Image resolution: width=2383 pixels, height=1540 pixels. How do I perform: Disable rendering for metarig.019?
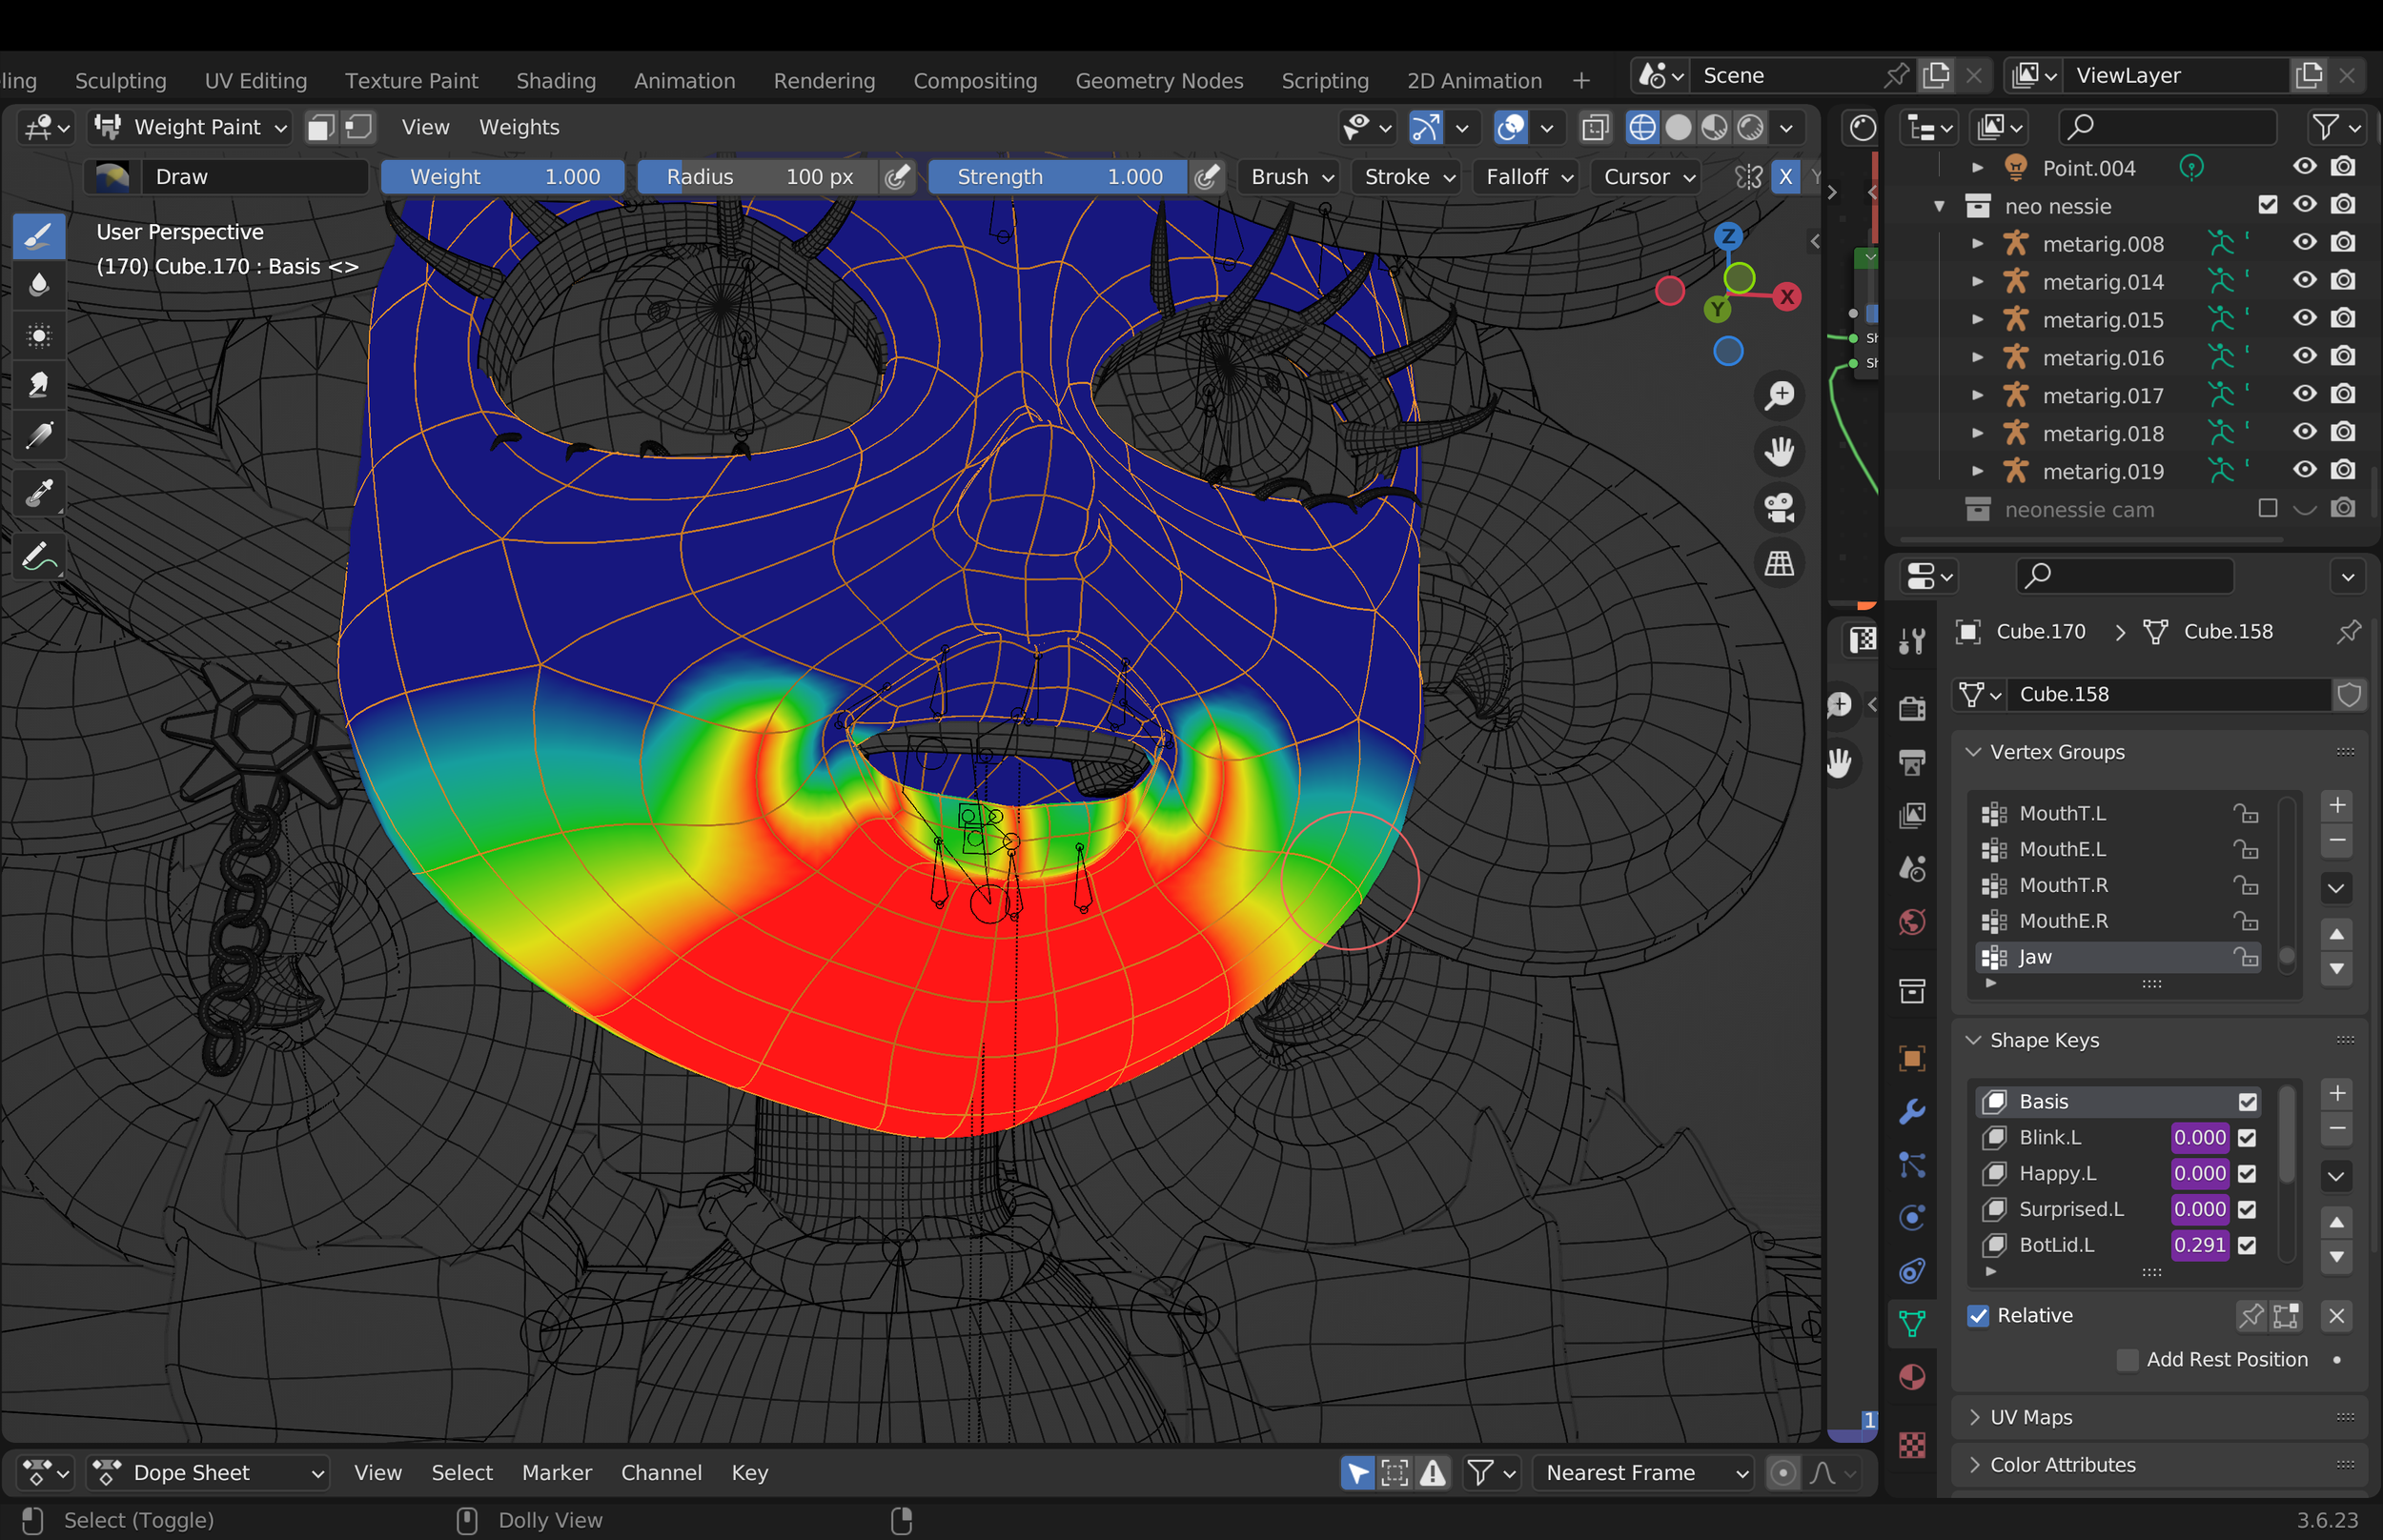pos(2342,470)
